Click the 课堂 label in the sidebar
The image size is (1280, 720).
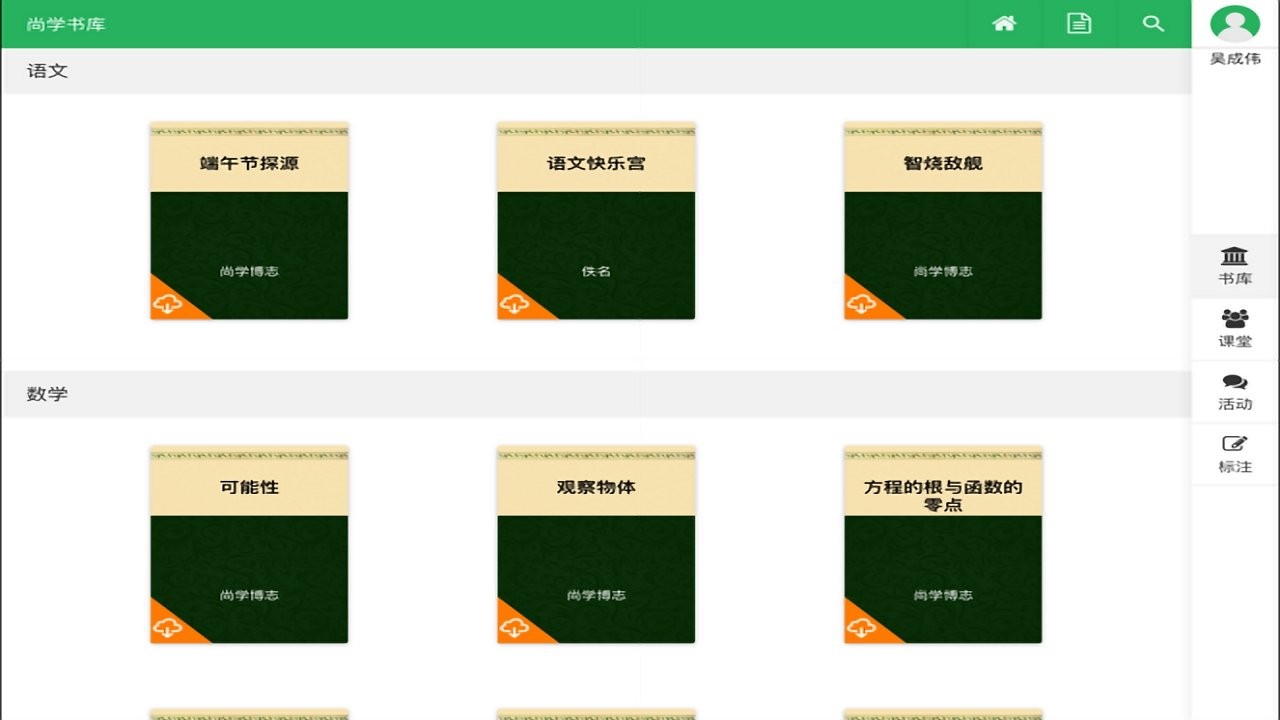(1235, 341)
